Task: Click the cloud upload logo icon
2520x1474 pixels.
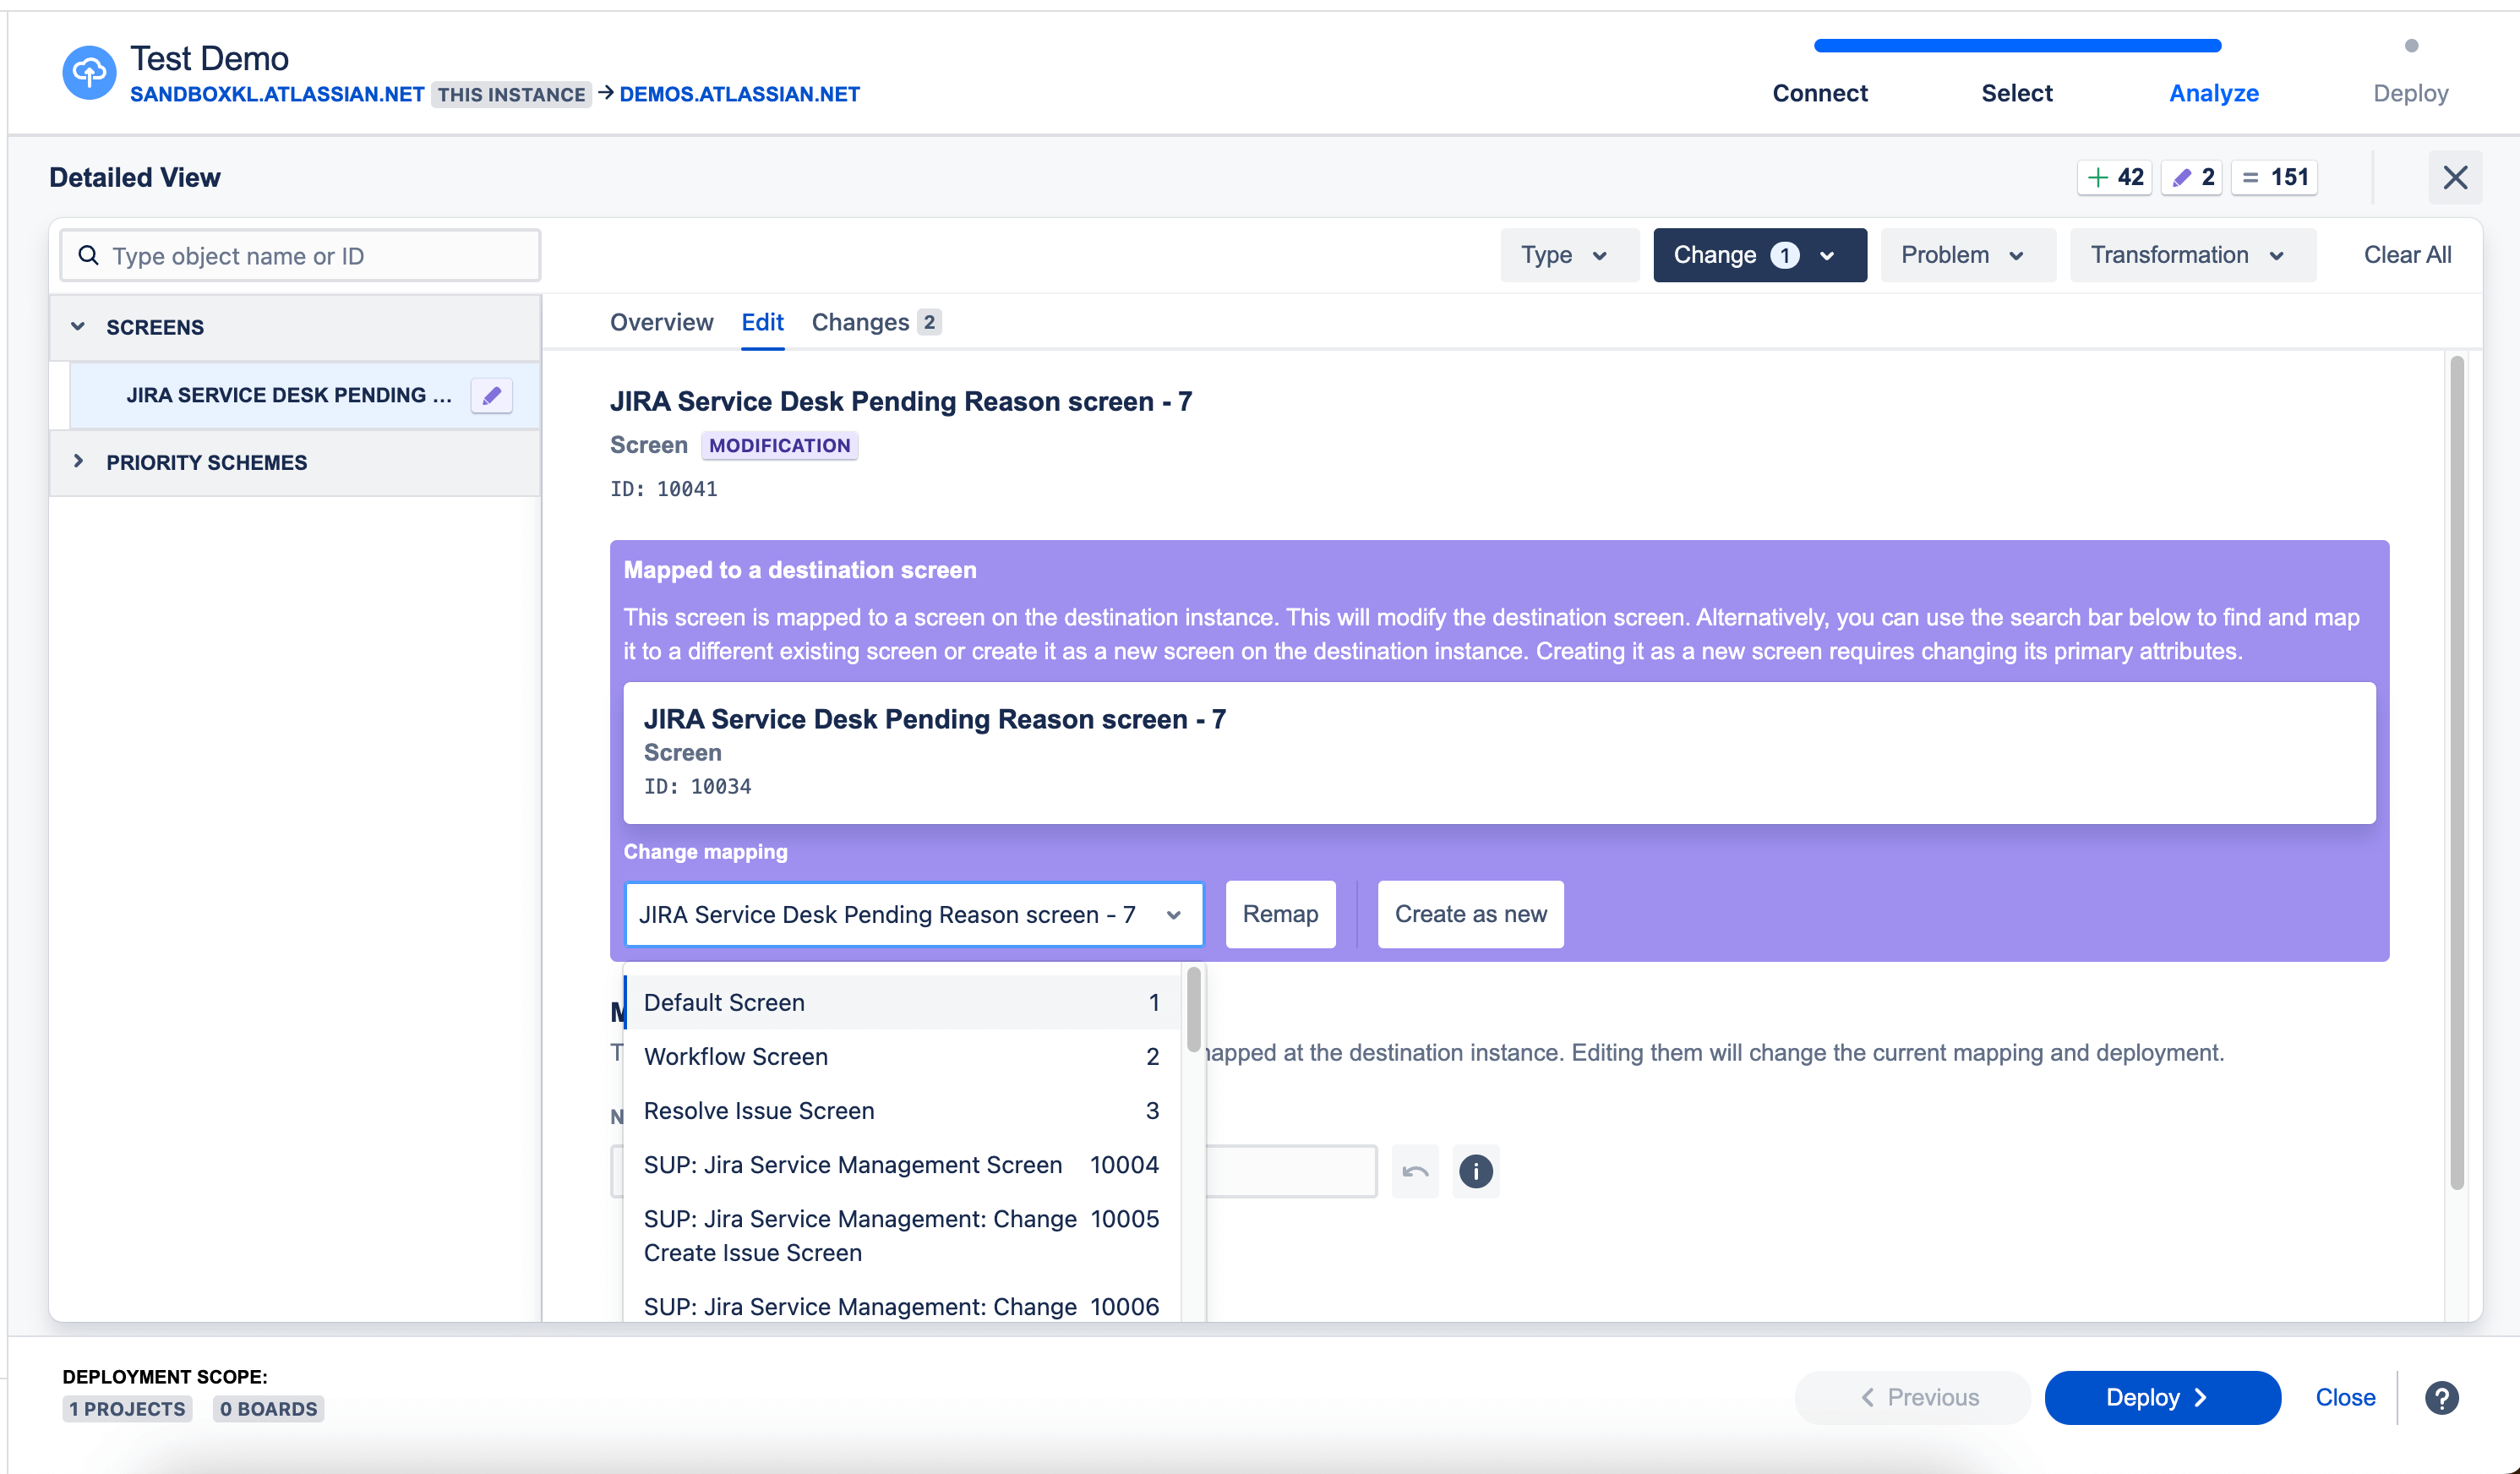Action: [89, 74]
